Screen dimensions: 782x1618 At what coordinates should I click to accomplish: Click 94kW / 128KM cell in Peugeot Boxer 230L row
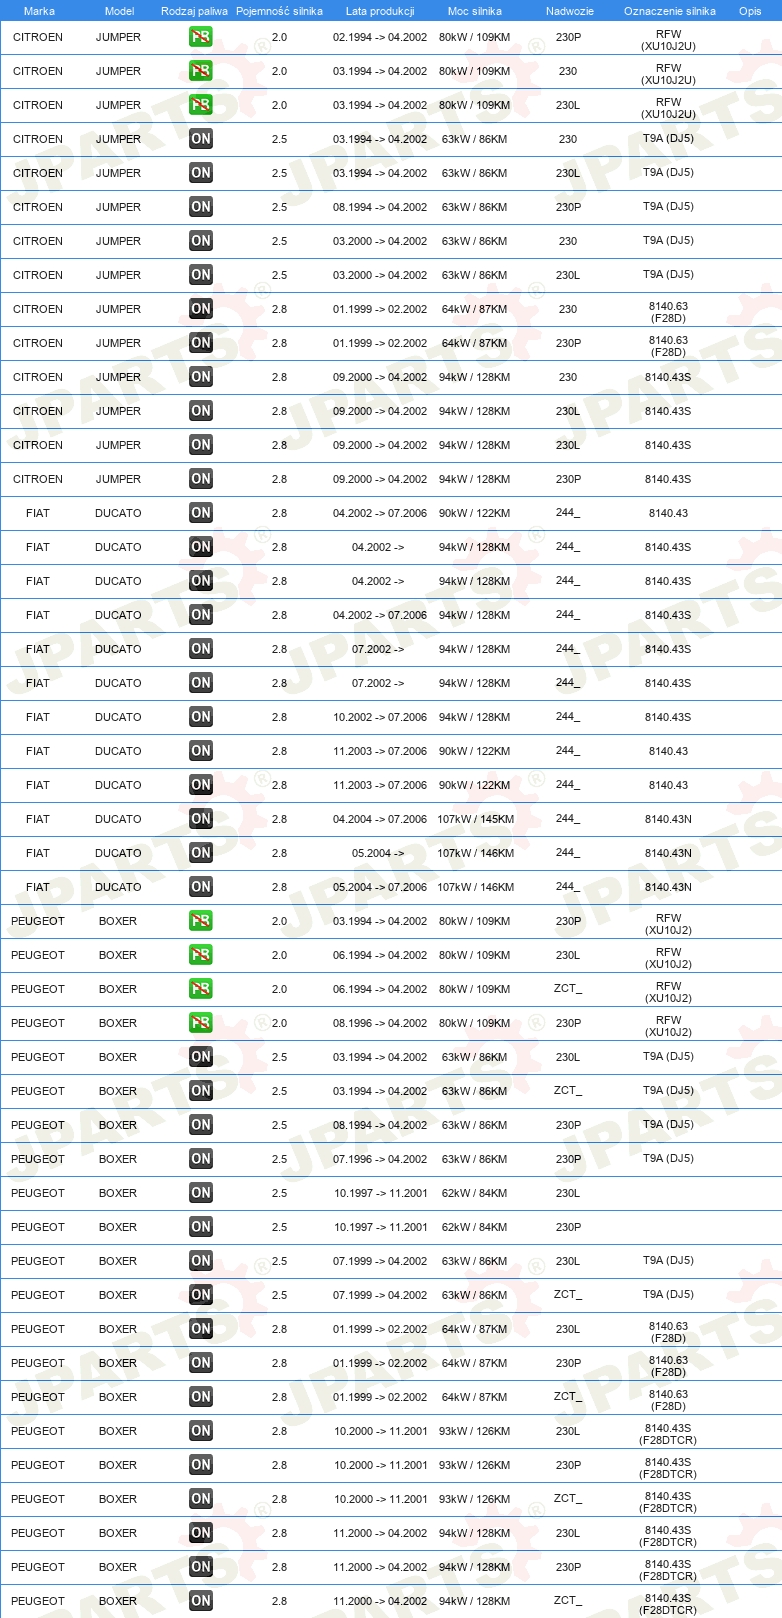[x=475, y=1533]
